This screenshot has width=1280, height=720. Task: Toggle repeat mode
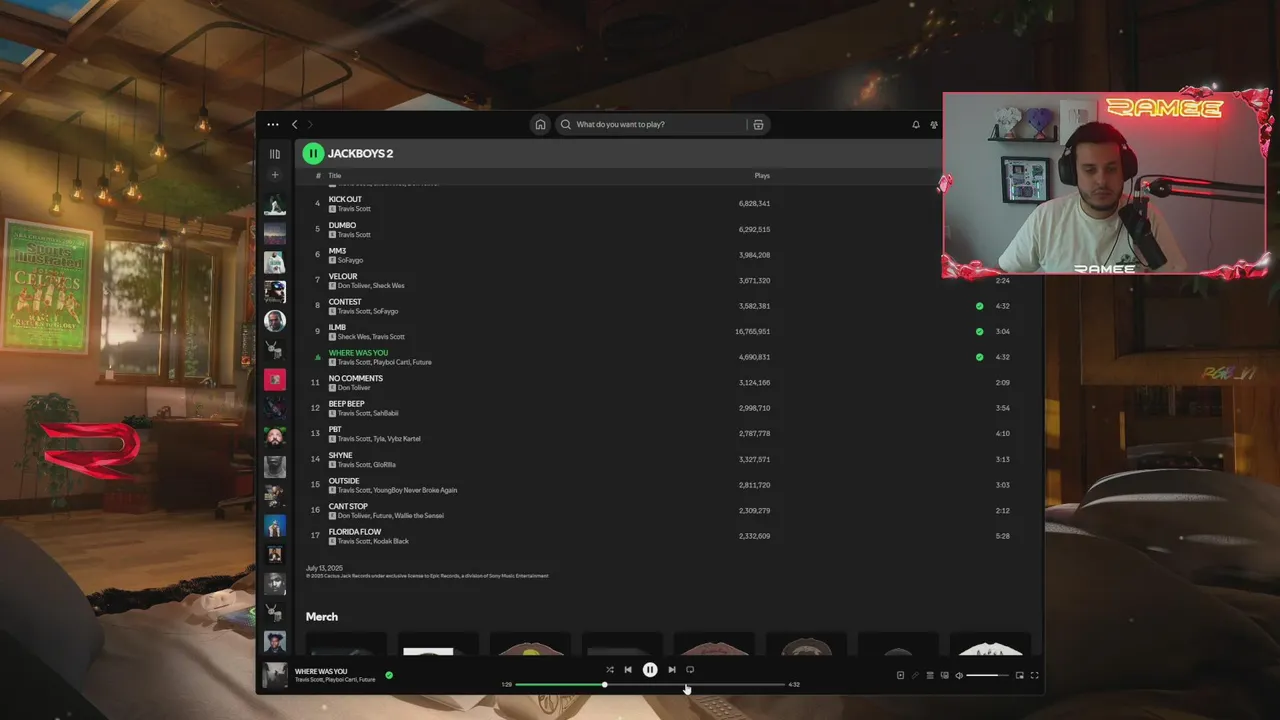(690, 670)
